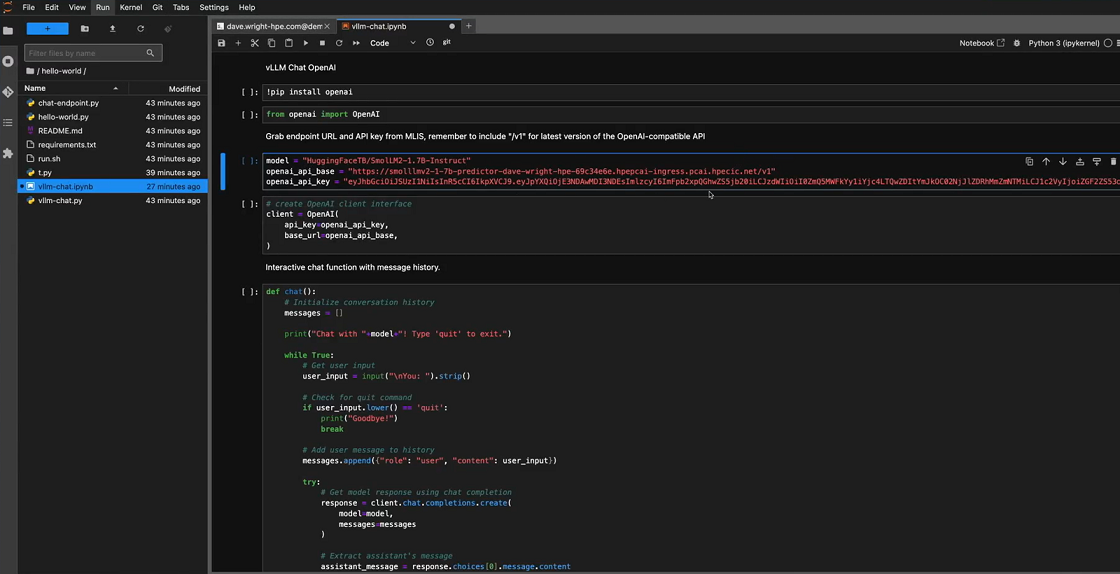1120x574 pixels.
Task: Click the hello-world breadcrumb folder
Action: (62, 71)
